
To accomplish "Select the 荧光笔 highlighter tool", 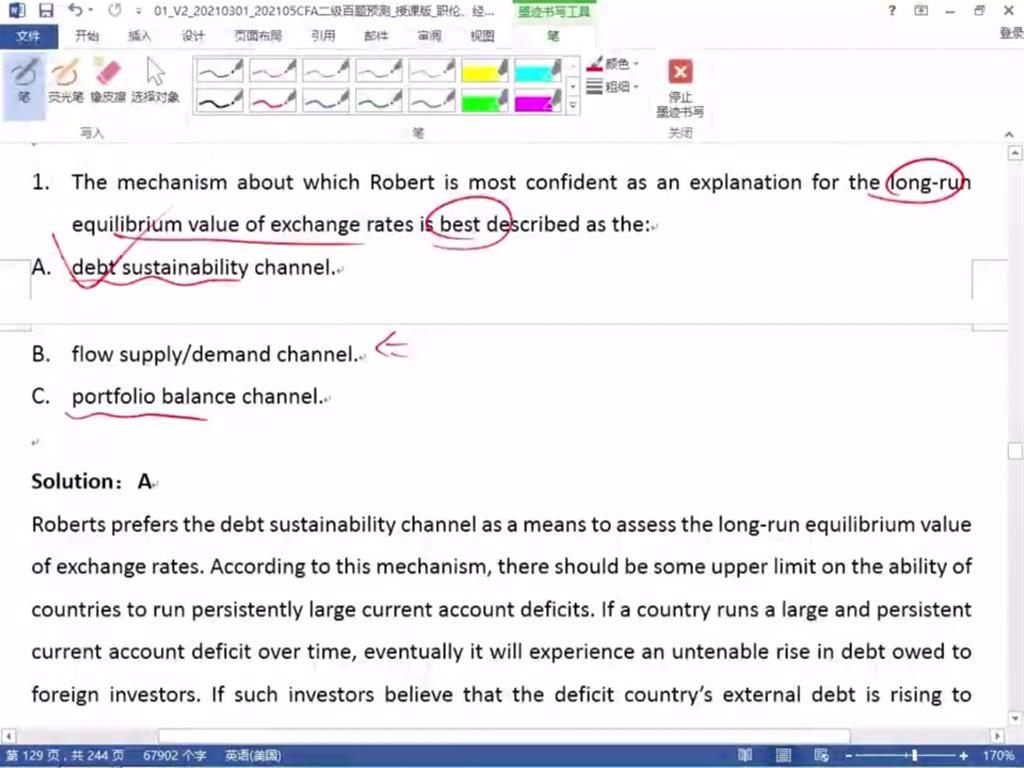I will [65, 81].
